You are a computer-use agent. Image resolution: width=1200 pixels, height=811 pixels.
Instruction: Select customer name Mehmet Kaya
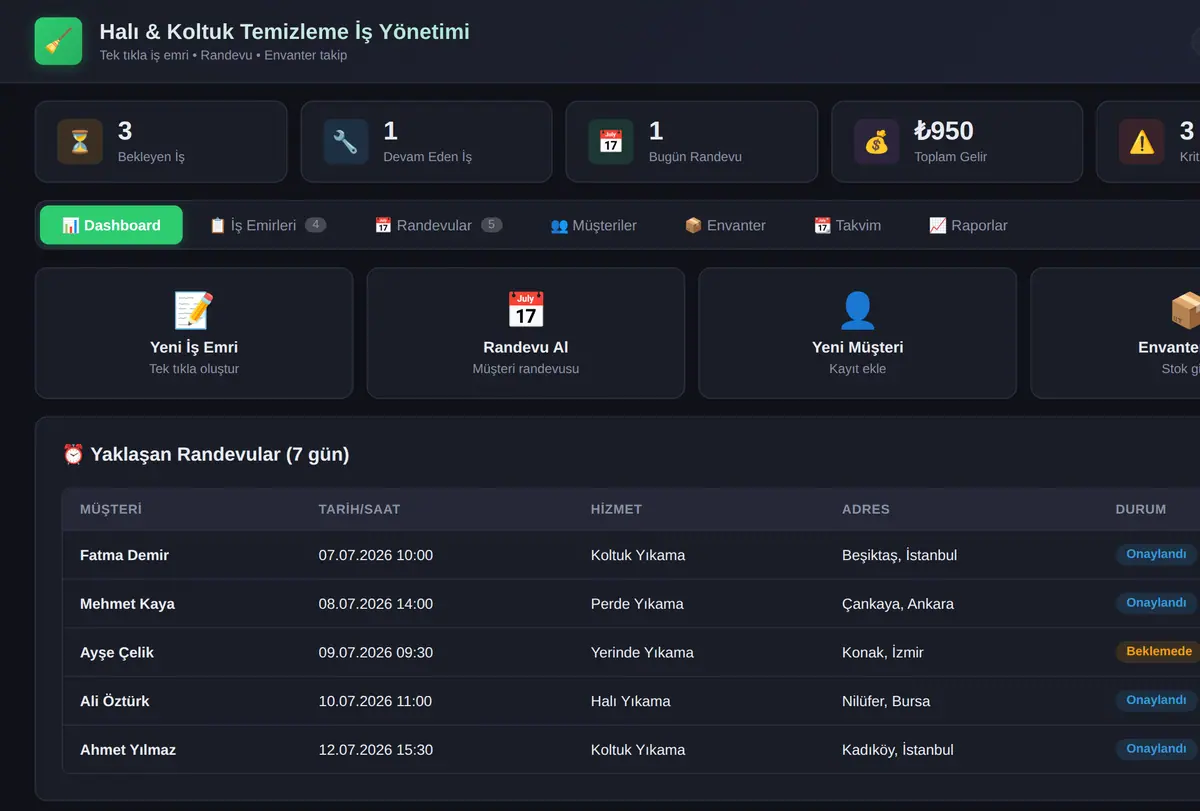click(x=127, y=604)
